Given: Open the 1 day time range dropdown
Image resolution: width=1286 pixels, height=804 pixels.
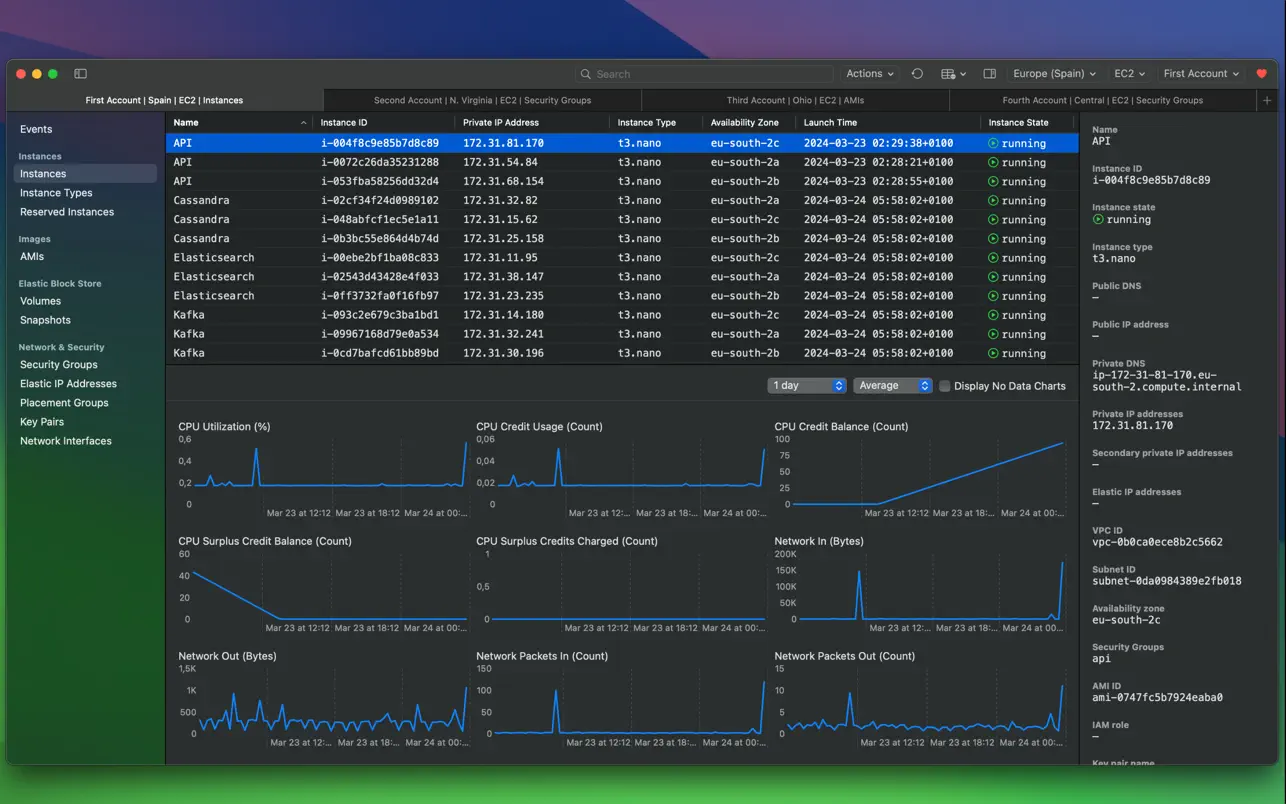Looking at the screenshot, I should 807,386.
